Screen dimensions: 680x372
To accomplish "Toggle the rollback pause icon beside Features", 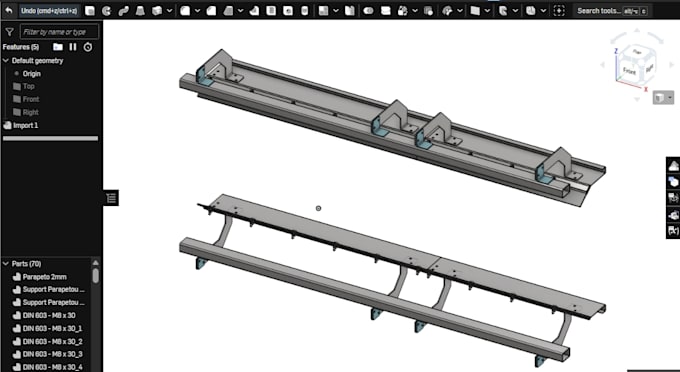I will [73, 47].
